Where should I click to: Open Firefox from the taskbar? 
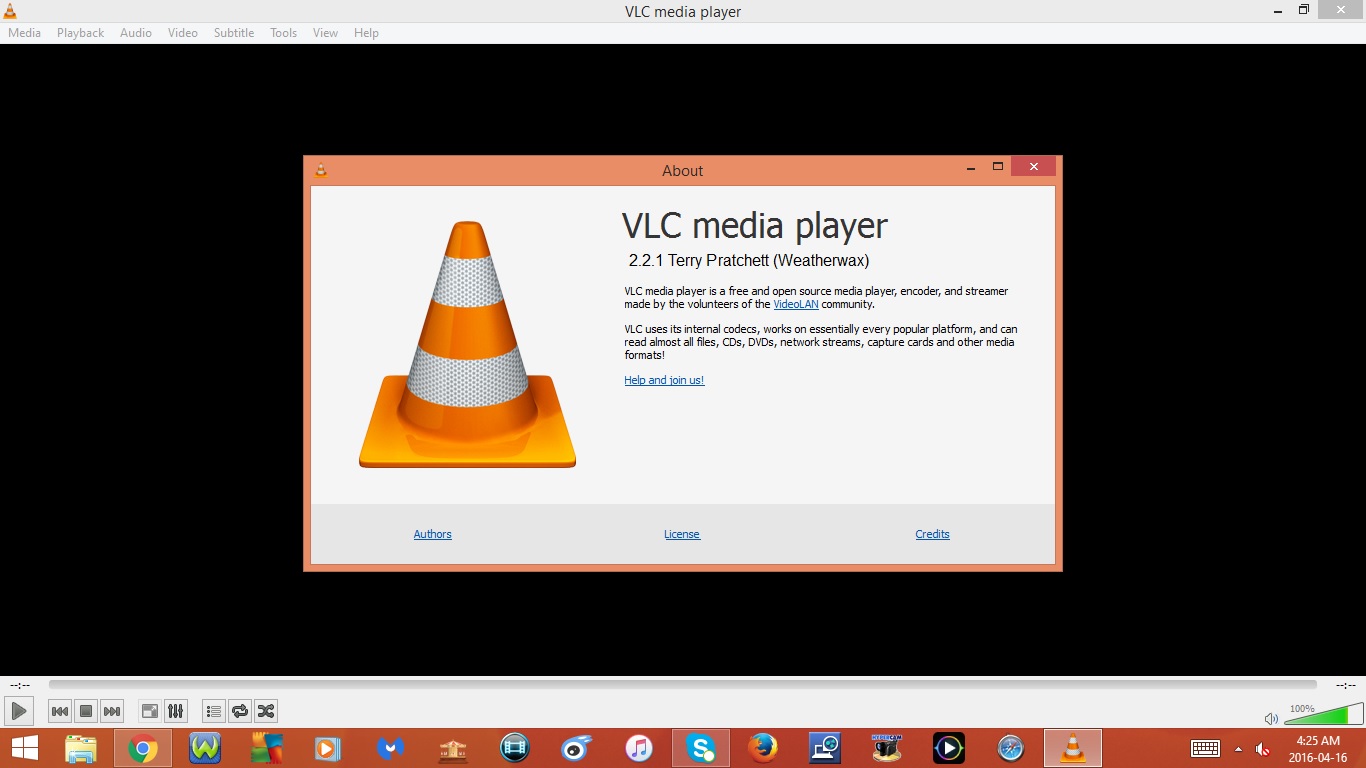pos(763,748)
